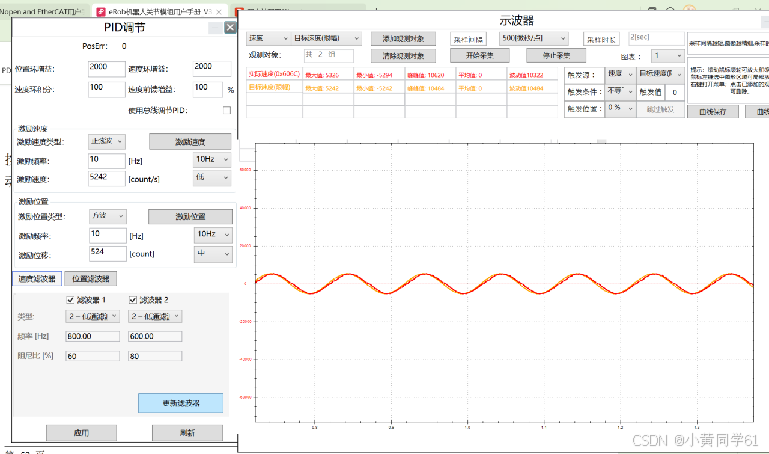The width and height of the screenshot is (769, 454).
Task: Switch to the eRob user manual browser tab
Action: [159, 12]
